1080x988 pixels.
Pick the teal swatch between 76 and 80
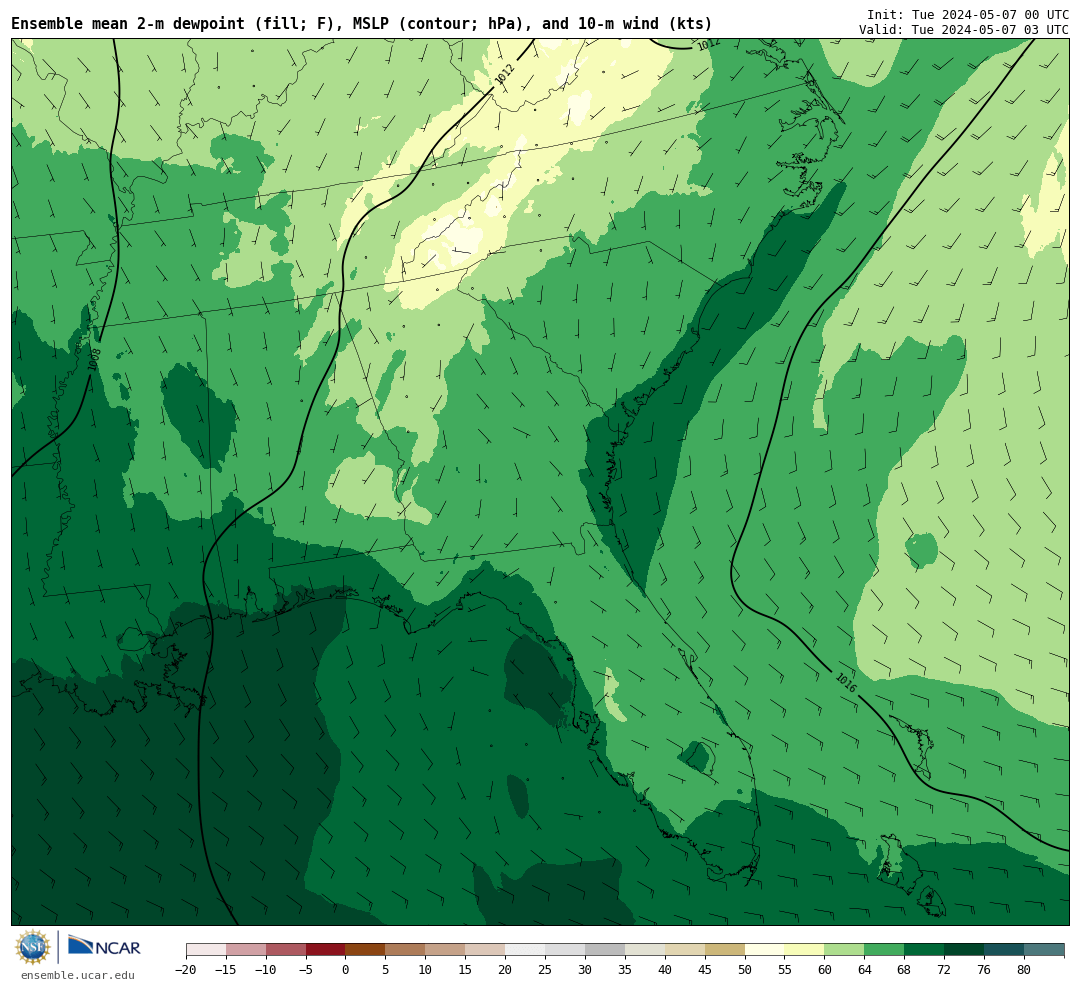[x=1005, y=950]
